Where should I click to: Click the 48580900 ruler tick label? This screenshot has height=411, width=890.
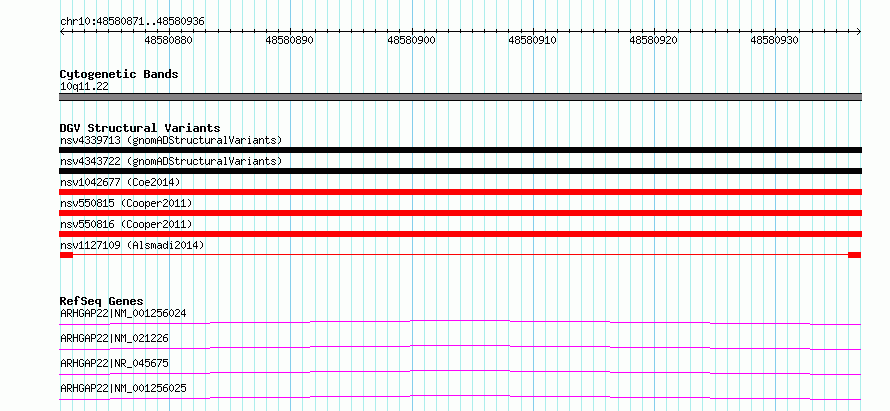pyautogui.click(x=412, y=40)
